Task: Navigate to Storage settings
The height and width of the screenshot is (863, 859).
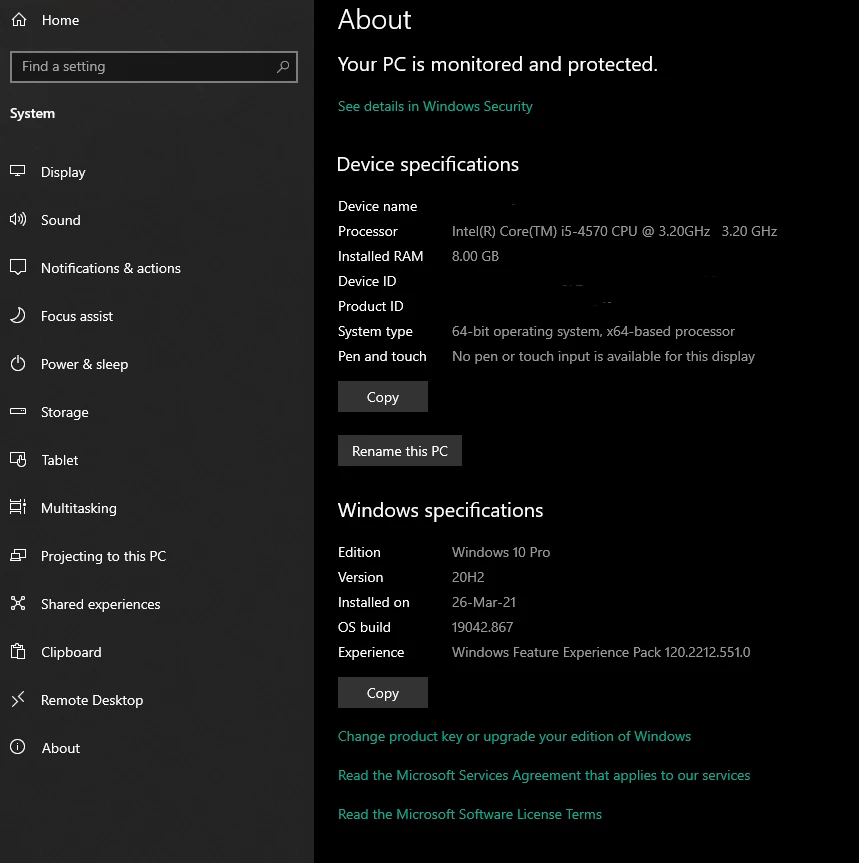Action: pyautogui.click(x=64, y=412)
